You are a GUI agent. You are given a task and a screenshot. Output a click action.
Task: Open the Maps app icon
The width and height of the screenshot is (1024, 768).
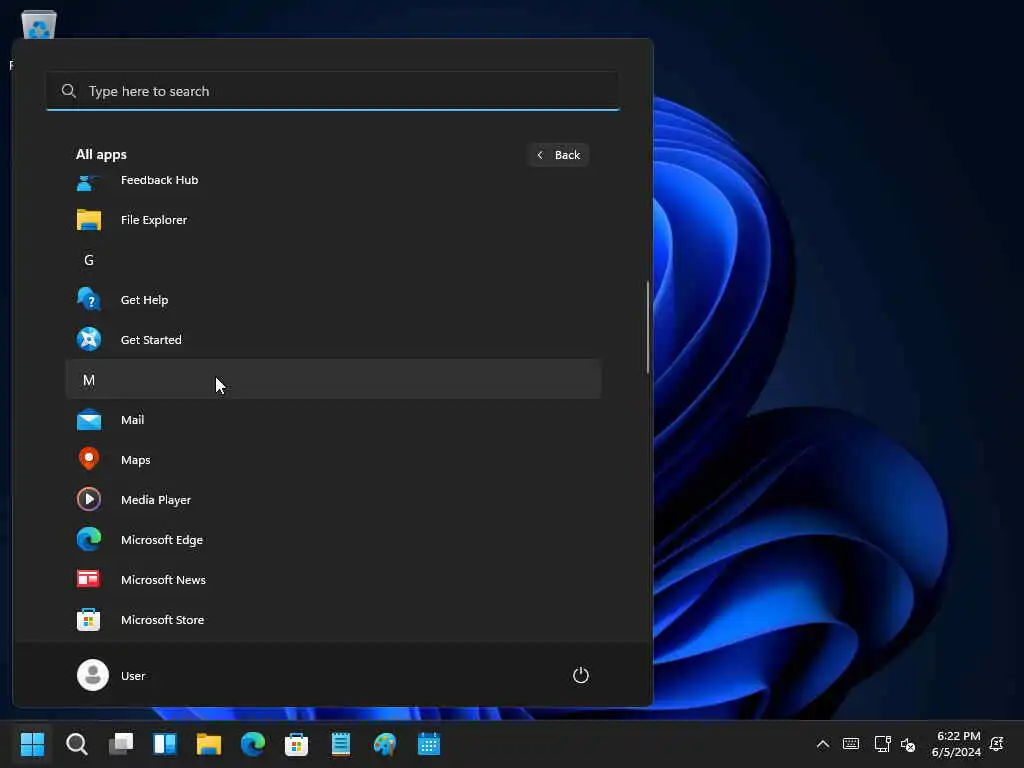pyautogui.click(x=89, y=459)
